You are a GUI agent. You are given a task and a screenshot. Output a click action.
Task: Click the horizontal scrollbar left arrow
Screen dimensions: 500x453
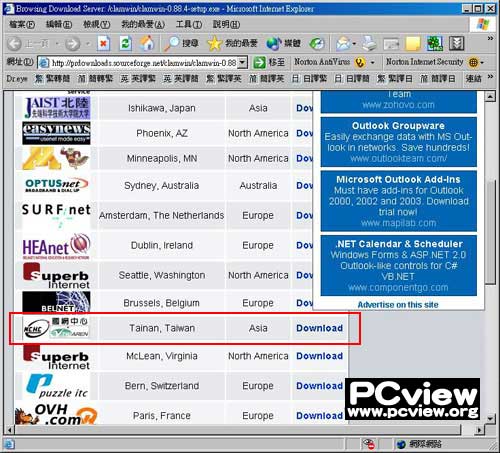pos(9,430)
